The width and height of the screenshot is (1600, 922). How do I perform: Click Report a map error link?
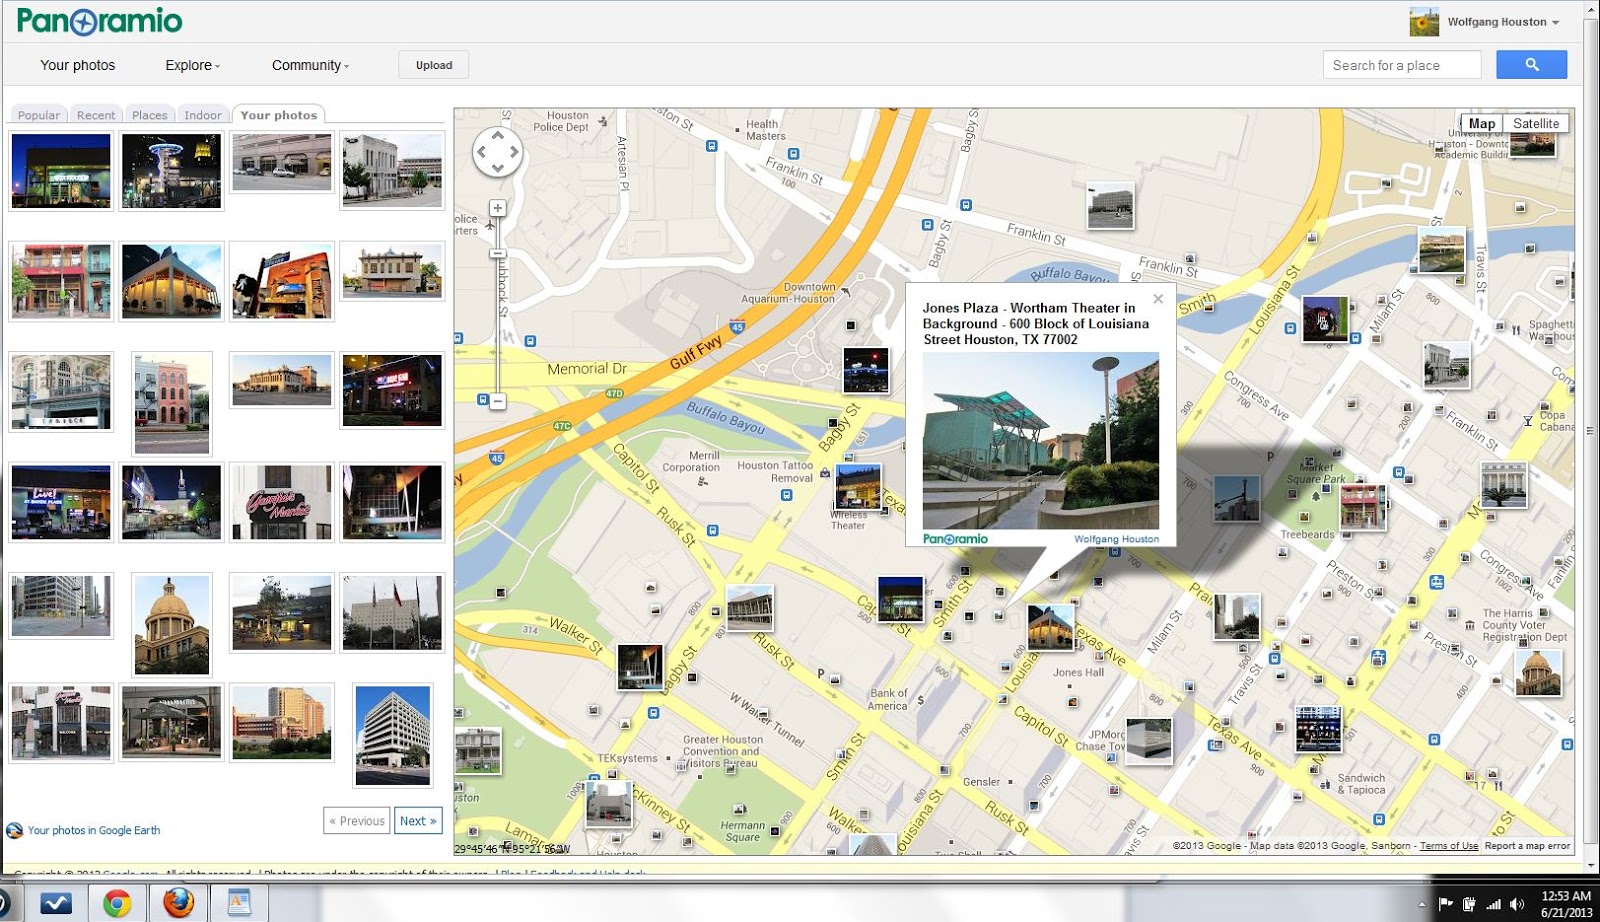click(x=1527, y=846)
